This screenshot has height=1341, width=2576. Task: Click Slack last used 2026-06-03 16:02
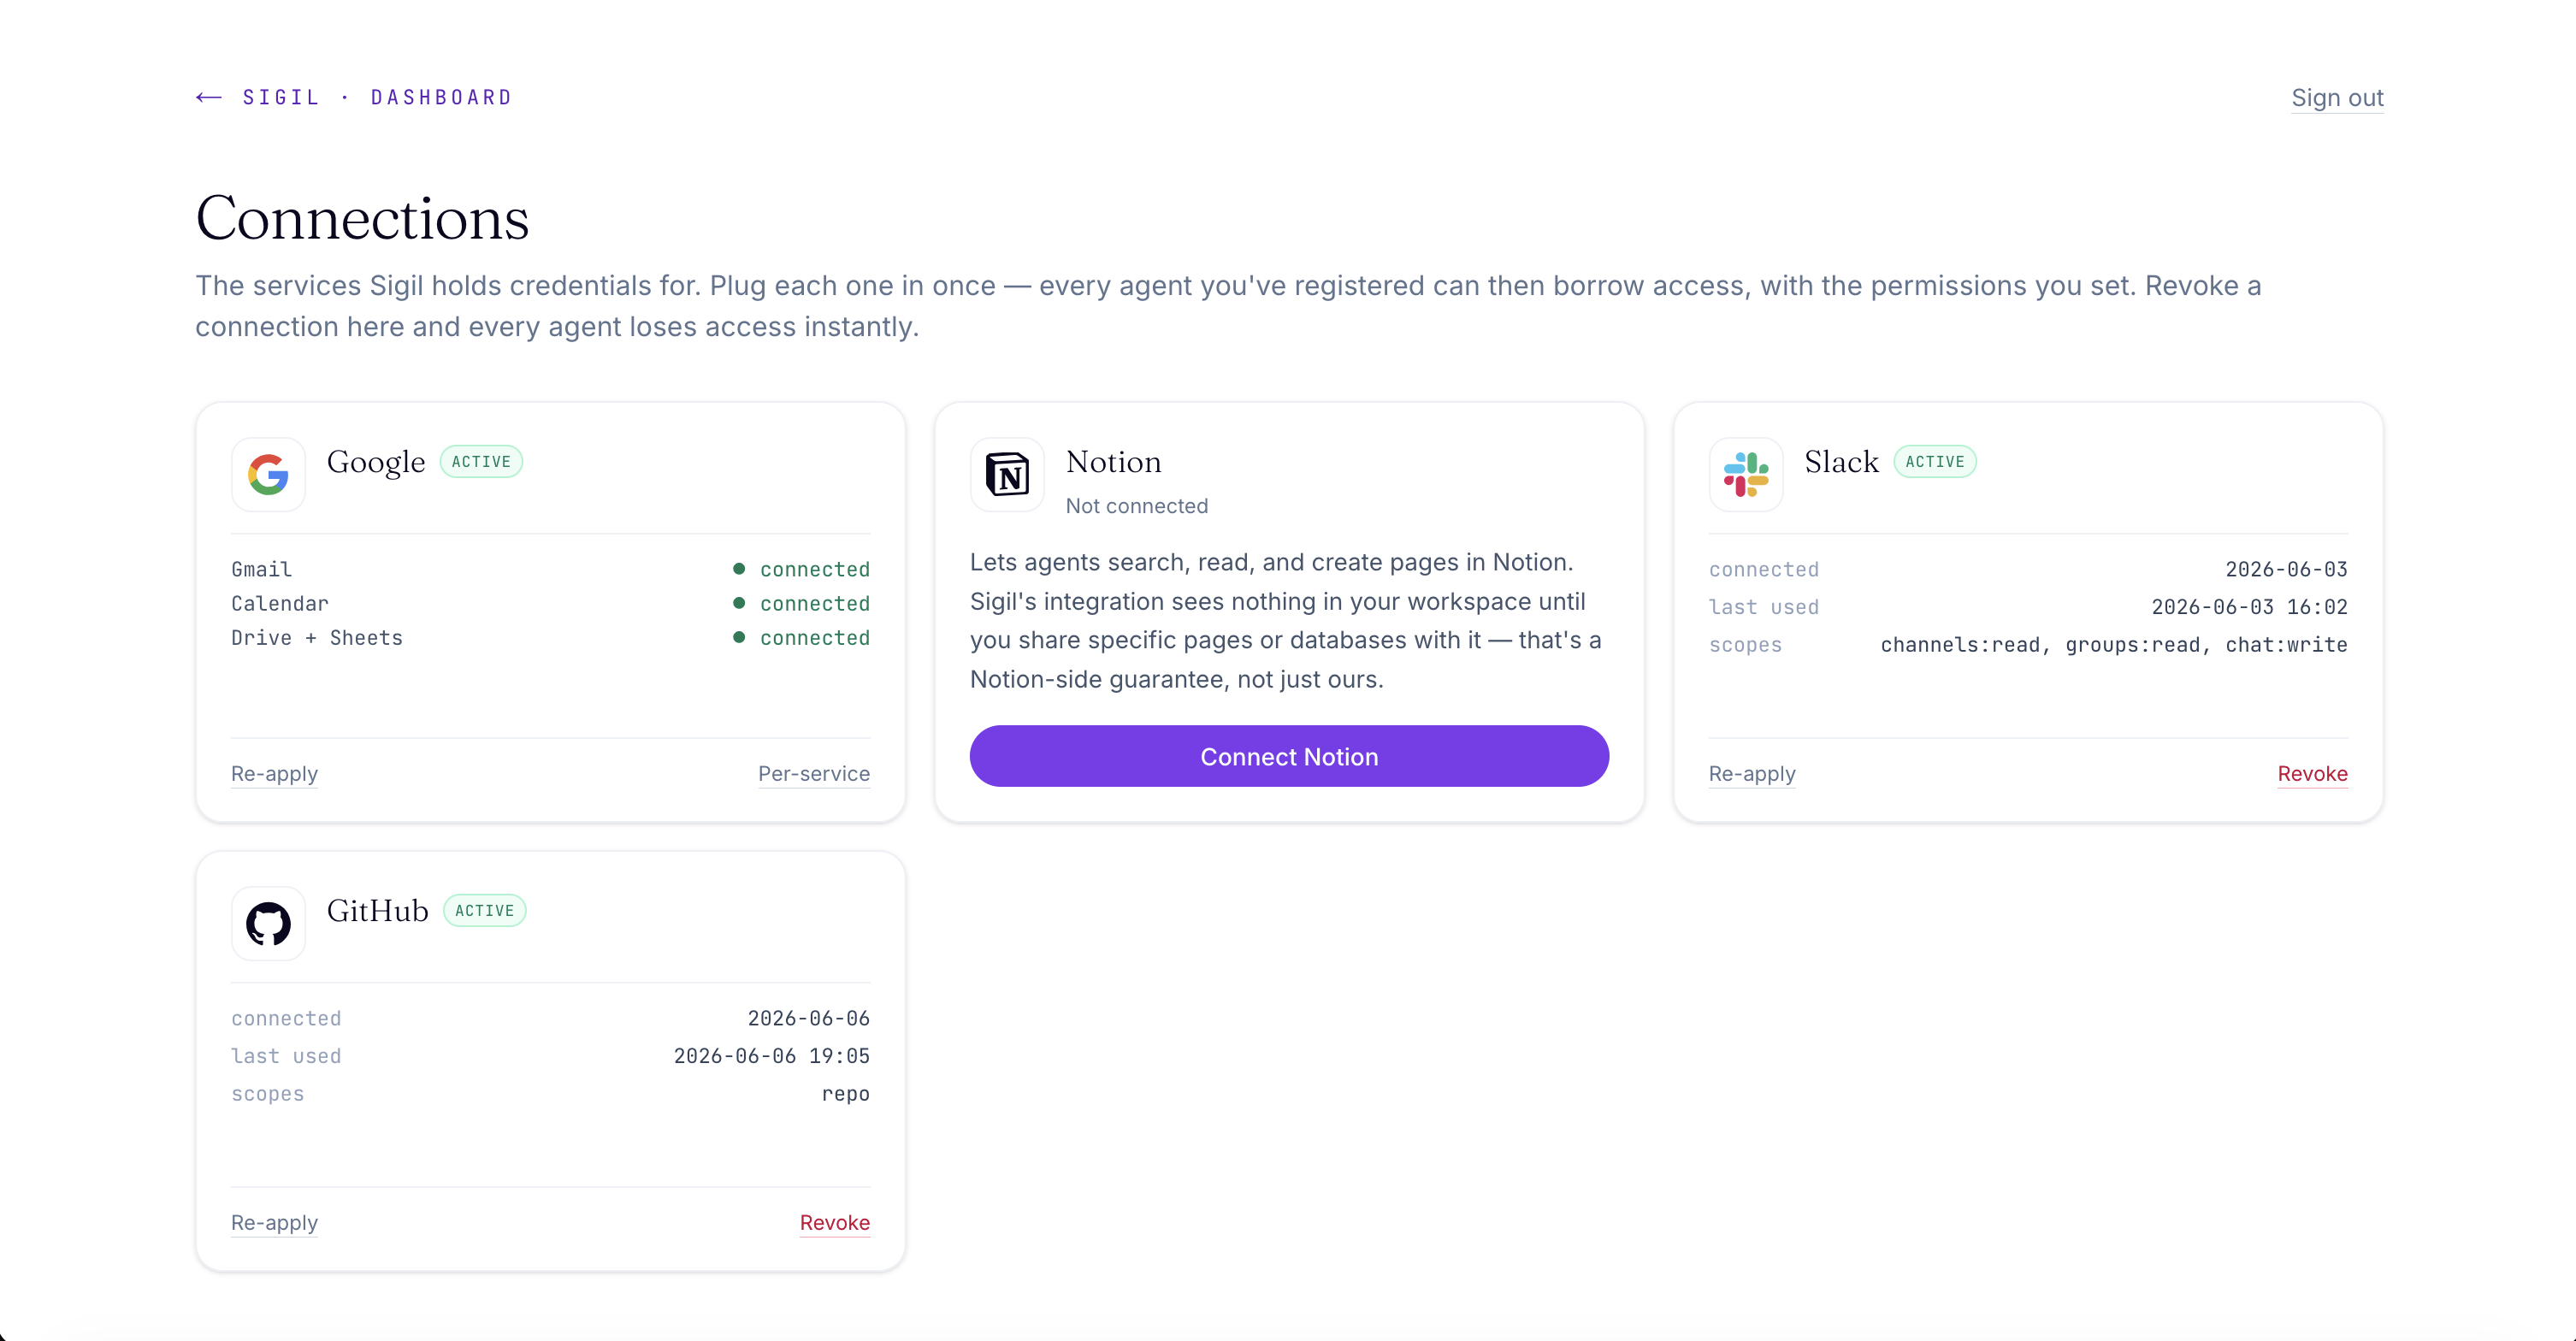2249,607
